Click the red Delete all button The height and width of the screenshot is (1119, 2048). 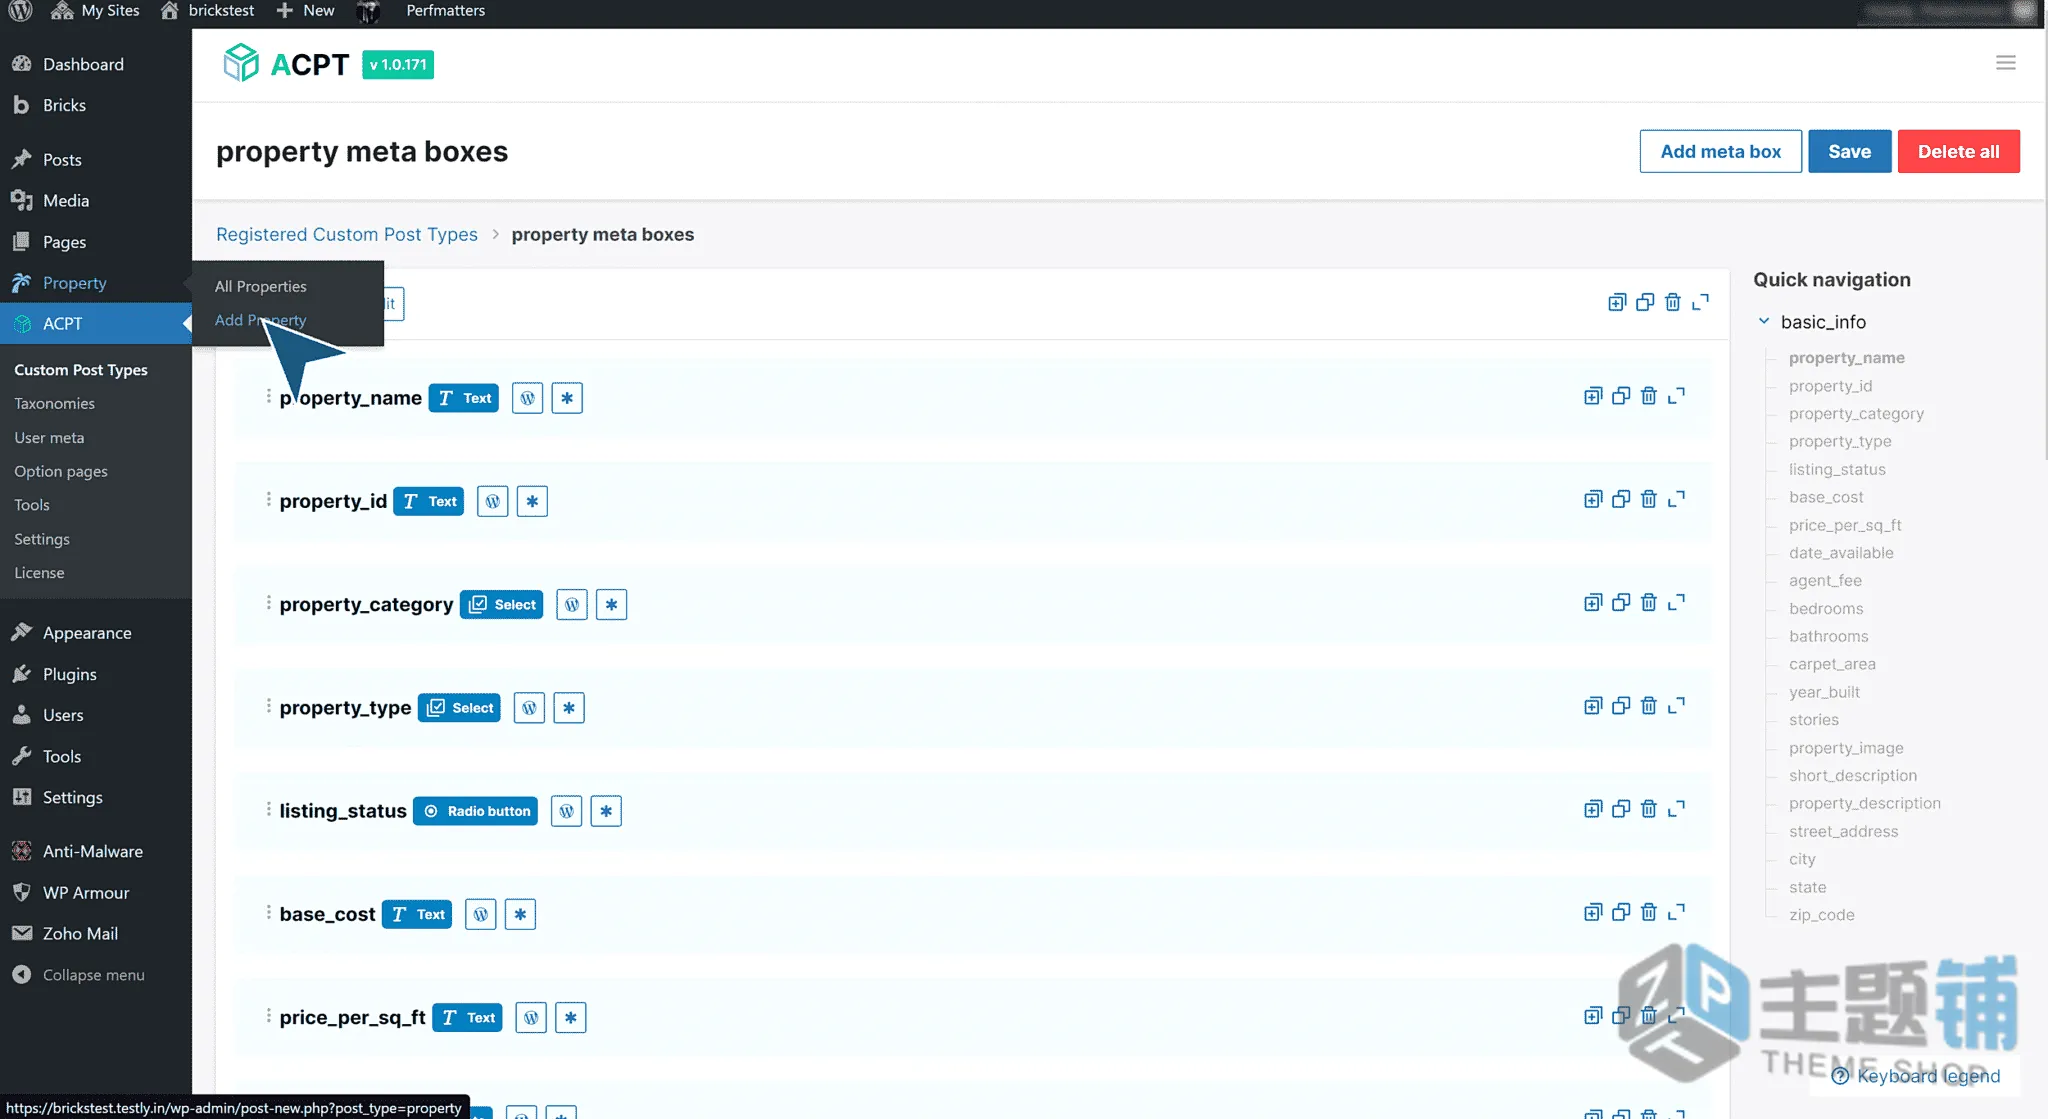[x=1958, y=152]
